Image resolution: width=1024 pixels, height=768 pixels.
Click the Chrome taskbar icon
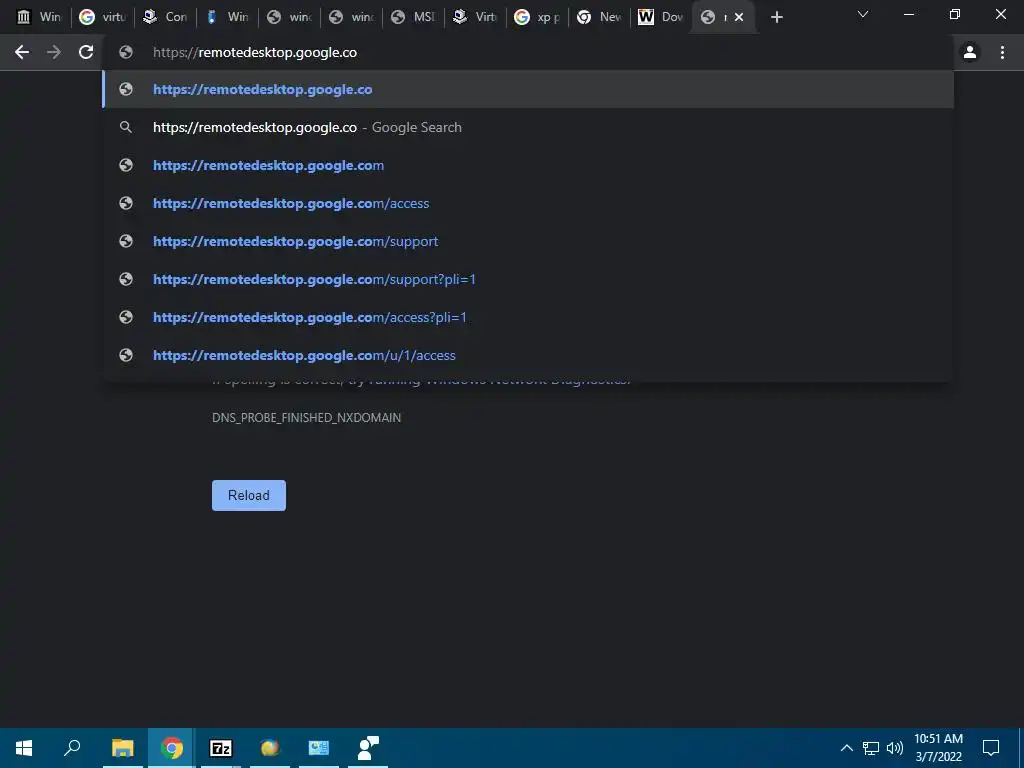[x=171, y=748]
